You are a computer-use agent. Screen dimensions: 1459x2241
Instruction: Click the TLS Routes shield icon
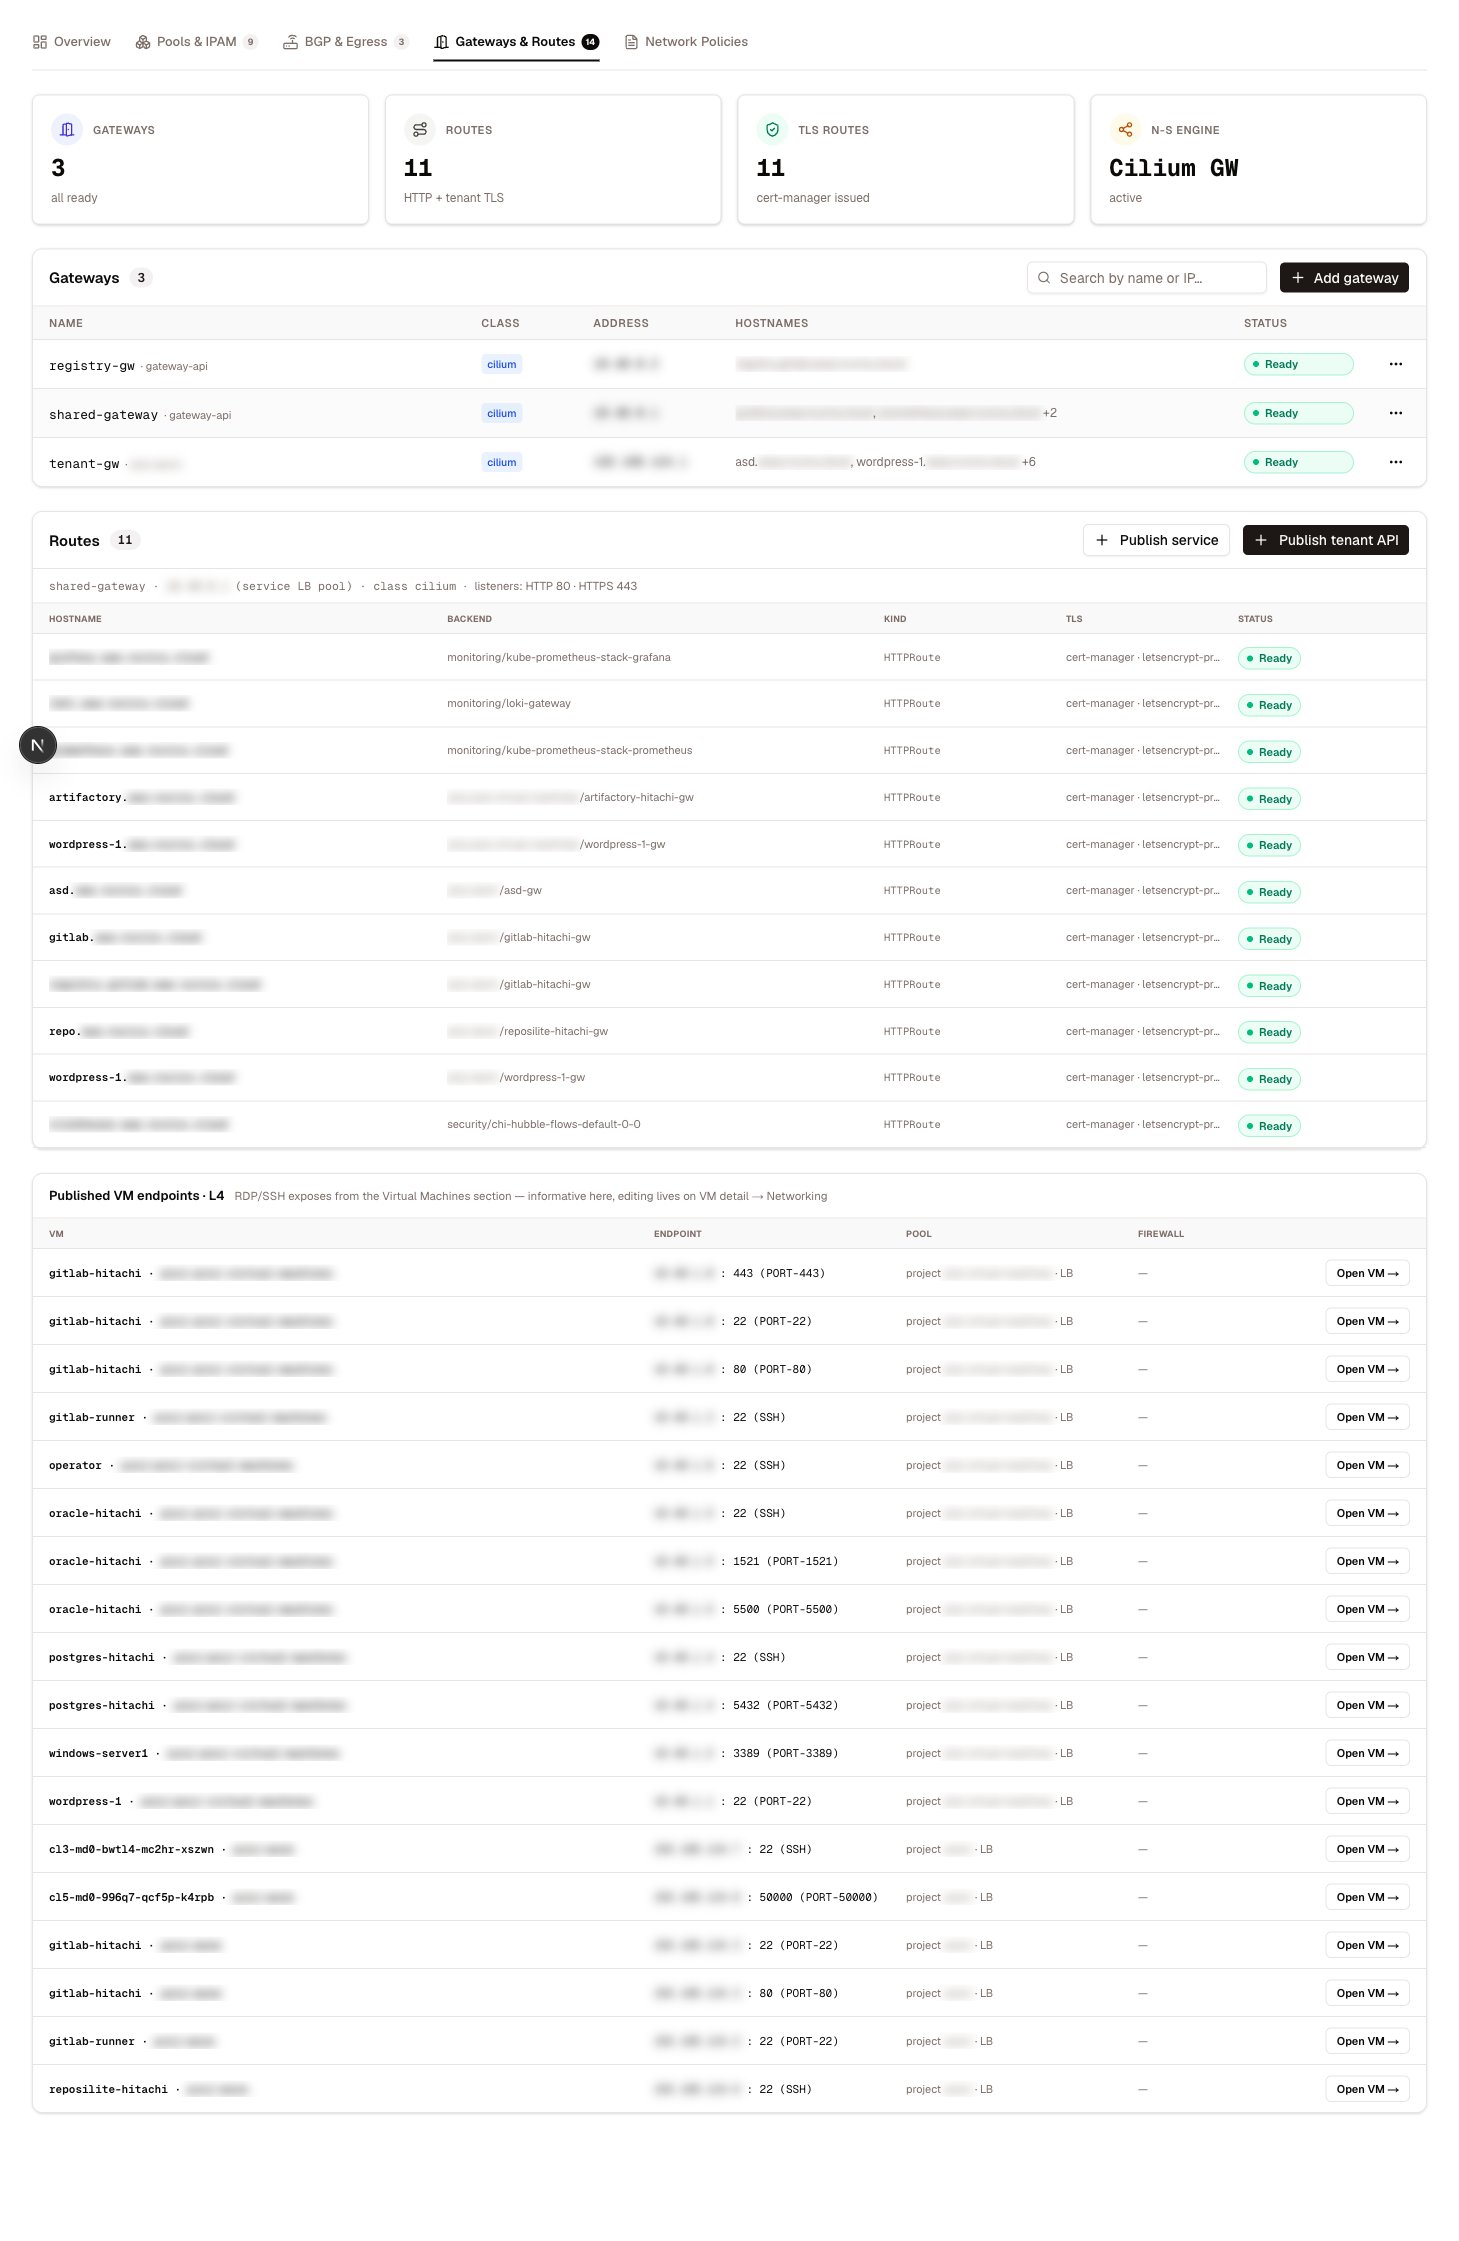tap(772, 129)
